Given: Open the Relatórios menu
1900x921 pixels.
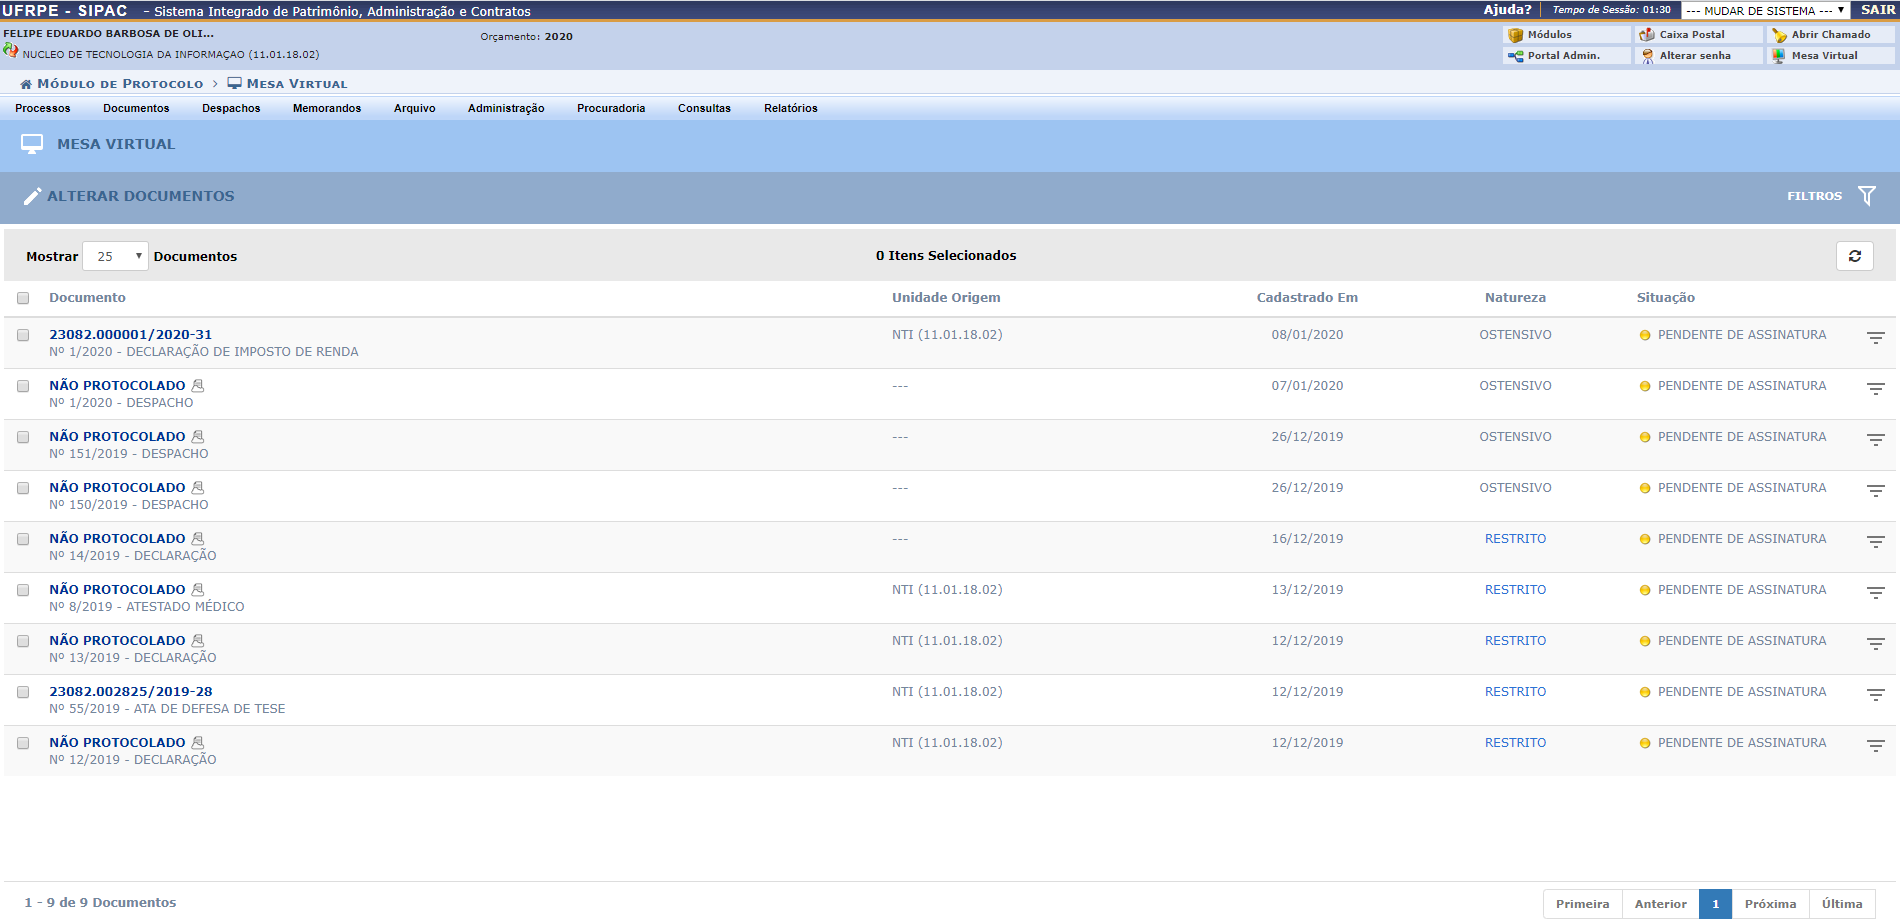Looking at the screenshot, I should coord(790,108).
